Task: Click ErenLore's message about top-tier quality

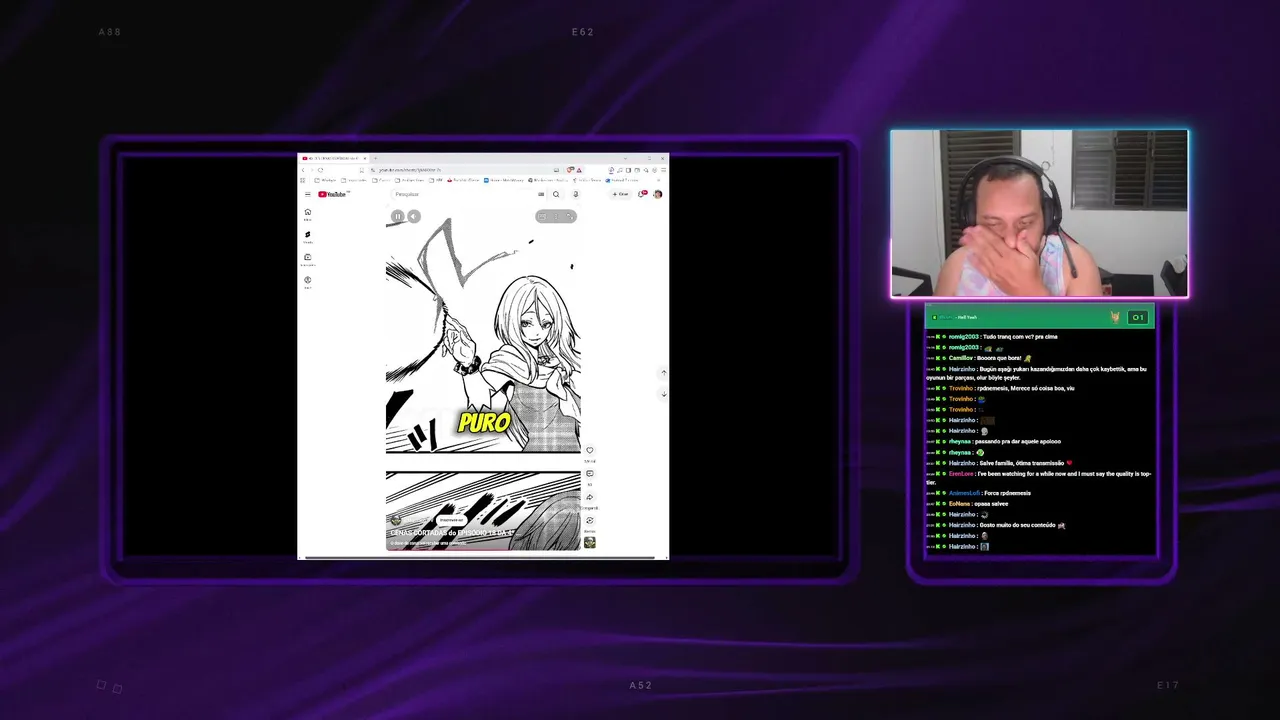Action: point(1039,478)
